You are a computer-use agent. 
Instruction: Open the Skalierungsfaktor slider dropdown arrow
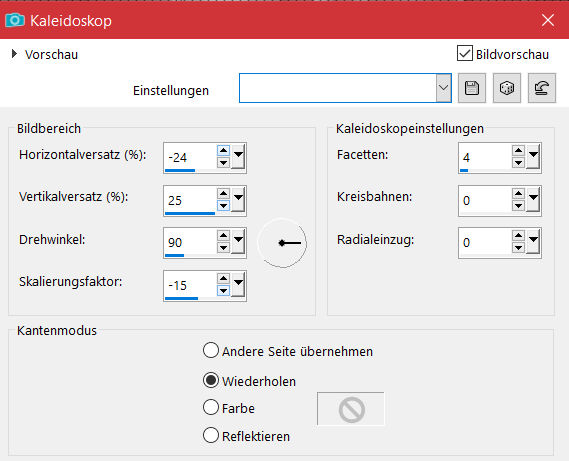[238, 285]
